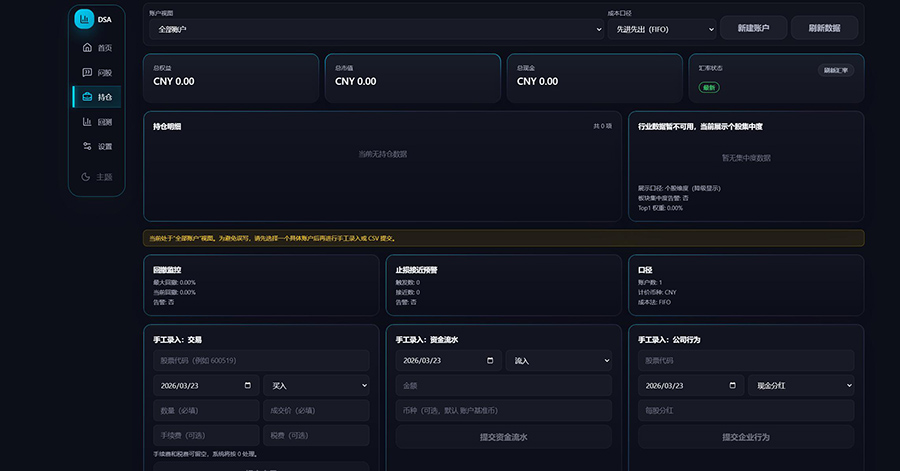Viewport: 900px width, 471px height.
Task: Open calendar picker icon in 资金流水 date field
Action: (x=490, y=360)
